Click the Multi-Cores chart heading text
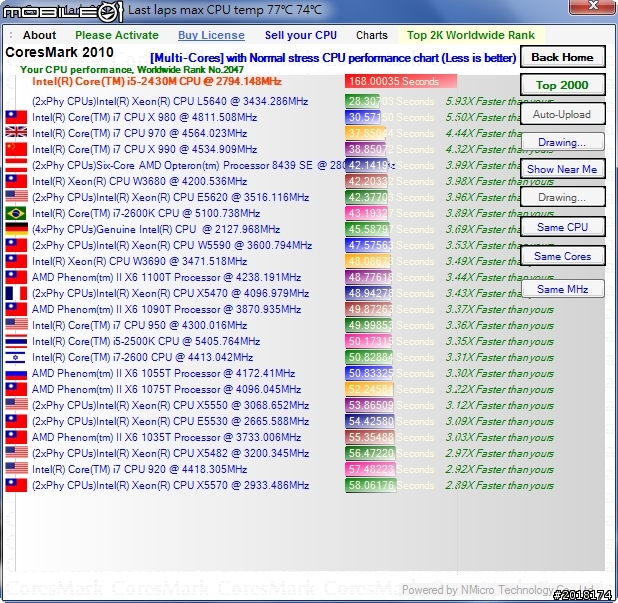The image size is (618, 603). tap(333, 58)
